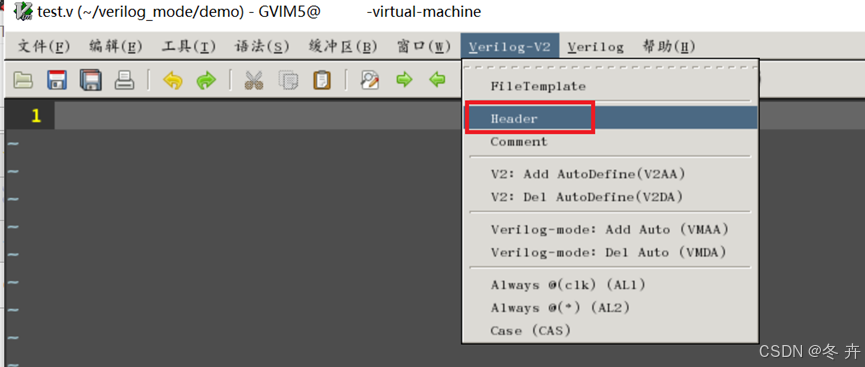Insert Always @(*) (AL2) template
This screenshot has height=367, width=865.
tap(611, 308)
